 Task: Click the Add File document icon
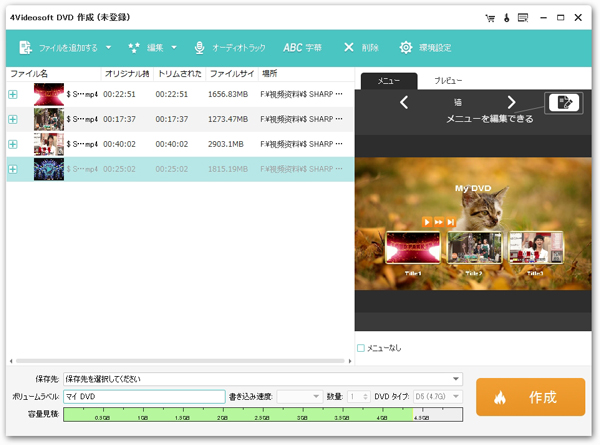pos(26,47)
